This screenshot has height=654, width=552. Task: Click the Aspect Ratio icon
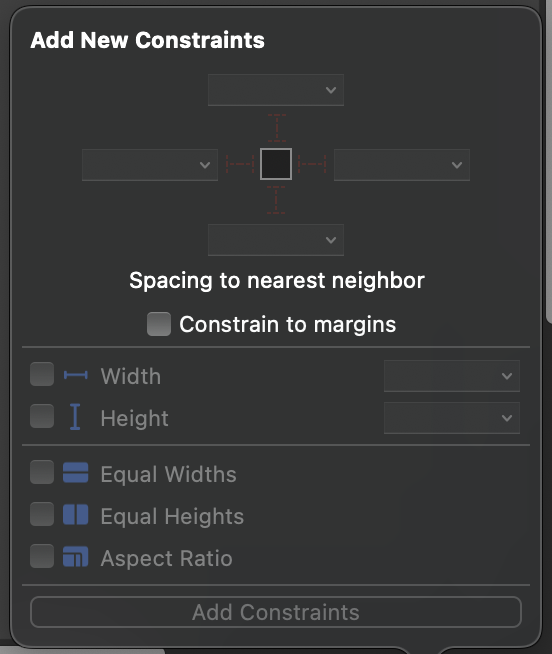pos(76,557)
